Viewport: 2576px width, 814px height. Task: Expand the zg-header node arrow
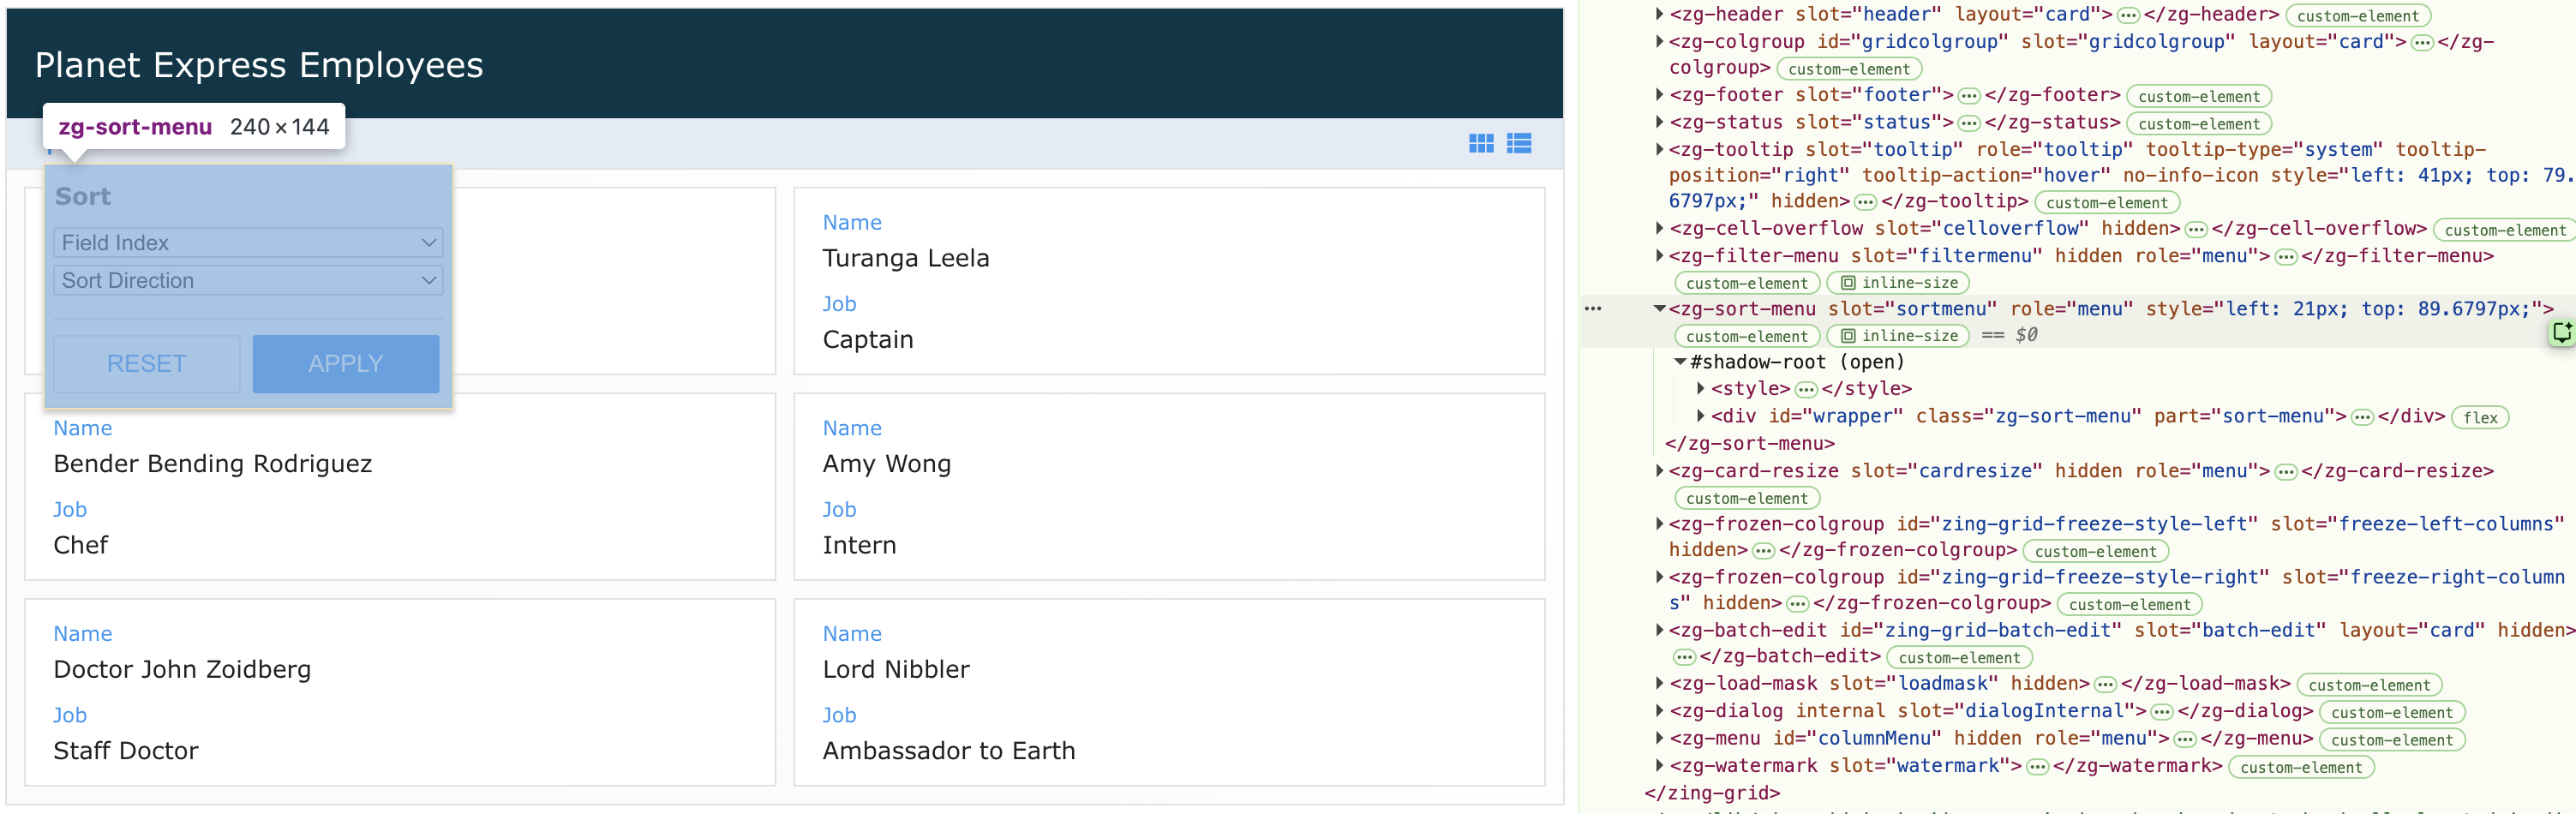1659,14
